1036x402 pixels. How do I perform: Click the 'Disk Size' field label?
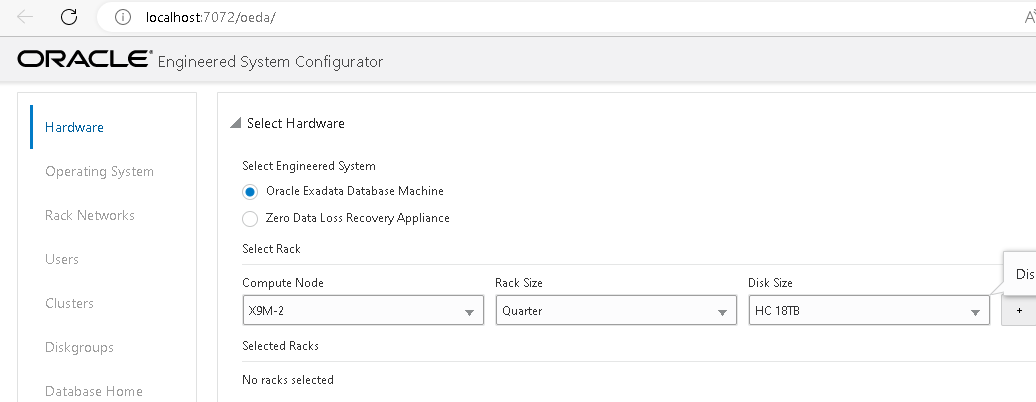770,282
